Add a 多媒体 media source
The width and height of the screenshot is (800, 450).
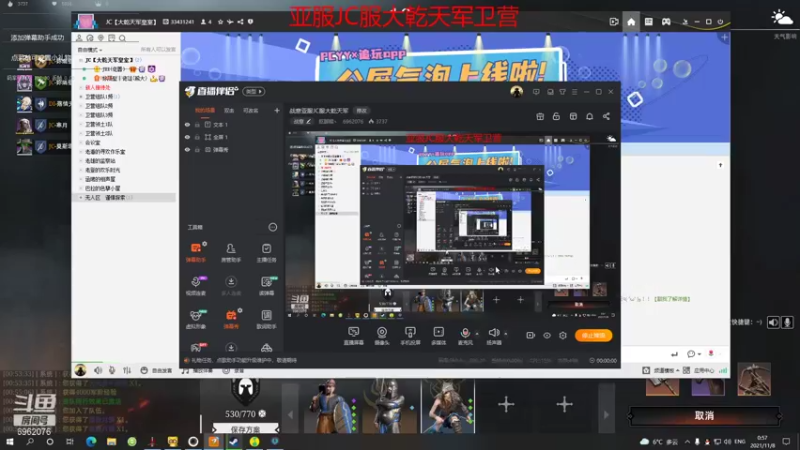point(438,336)
